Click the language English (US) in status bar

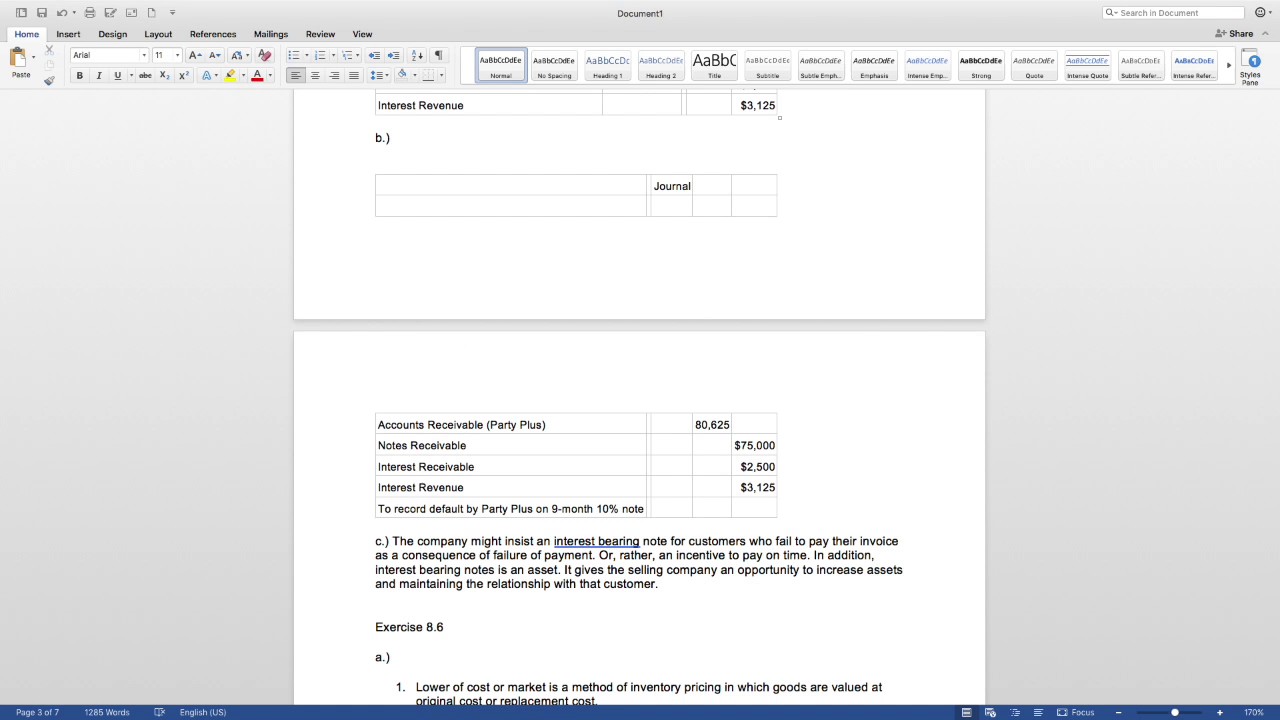pos(203,712)
